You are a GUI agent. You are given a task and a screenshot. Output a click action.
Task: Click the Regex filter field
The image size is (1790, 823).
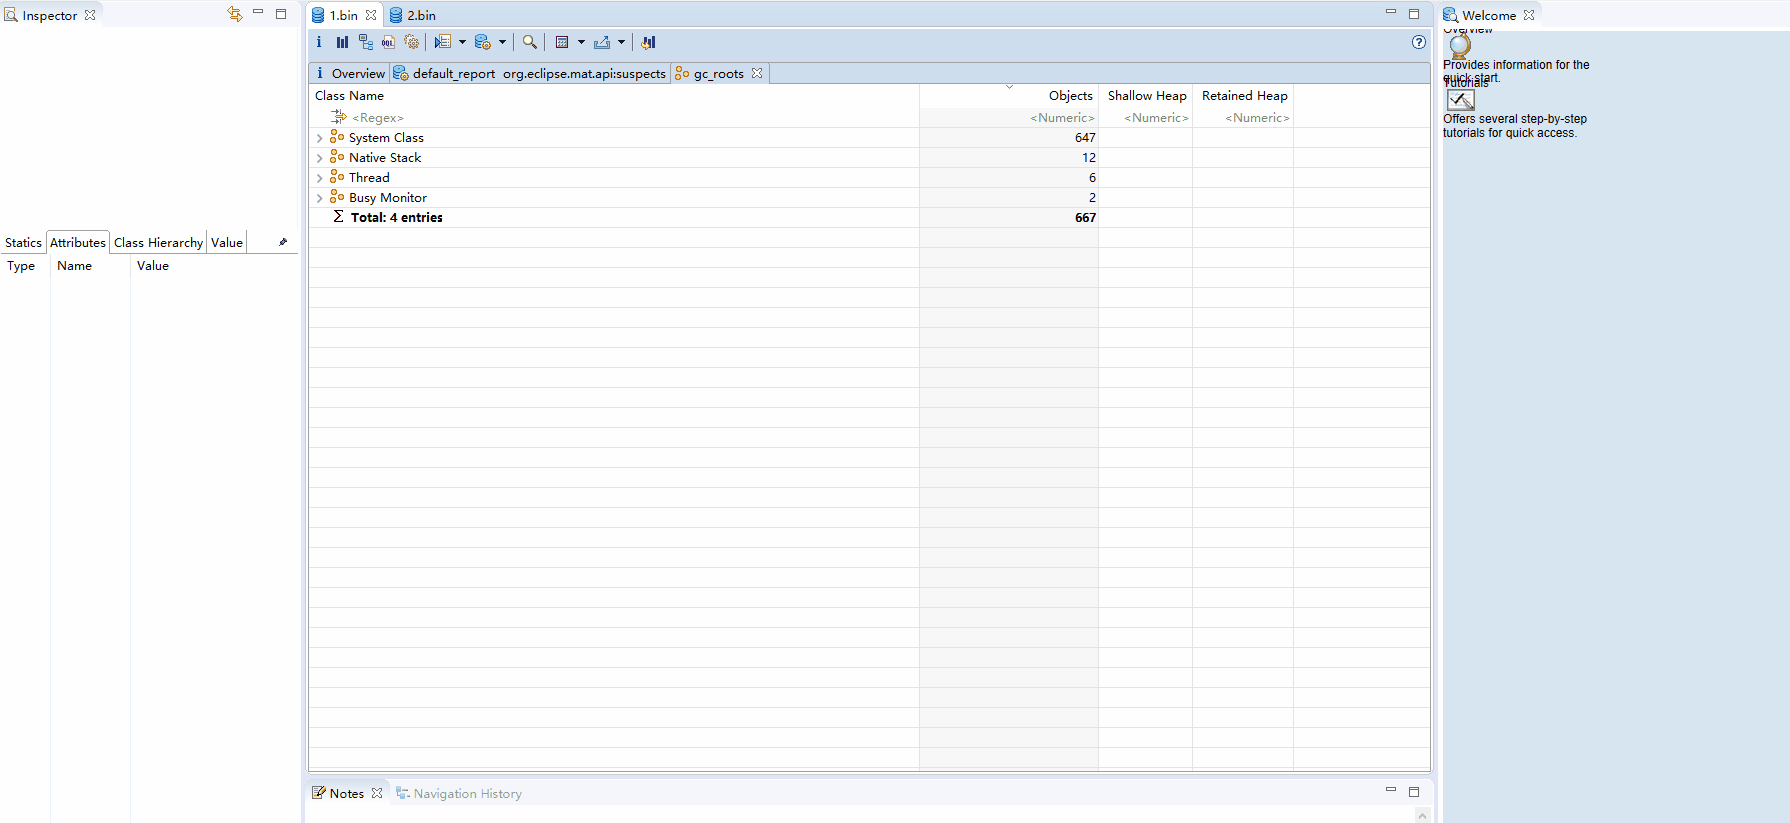614,118
